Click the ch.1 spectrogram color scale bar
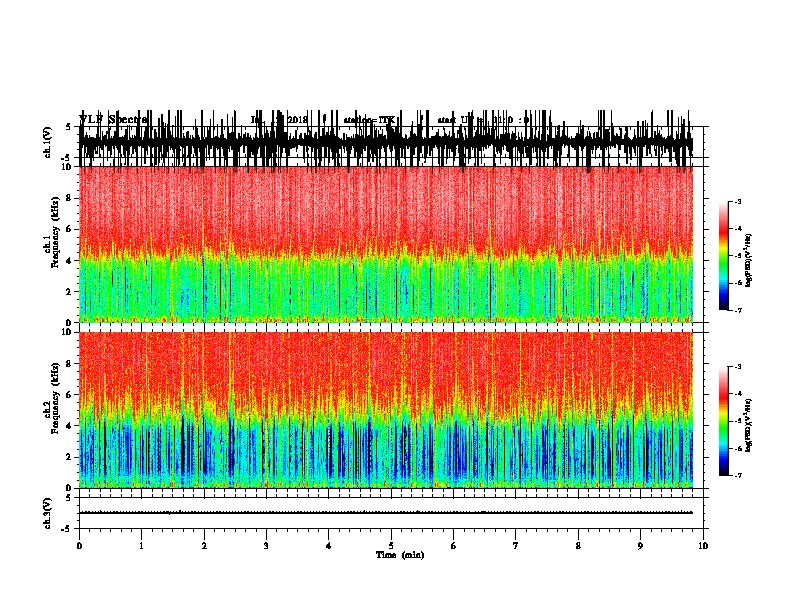The image size is (792, 612). pos(724,256)
